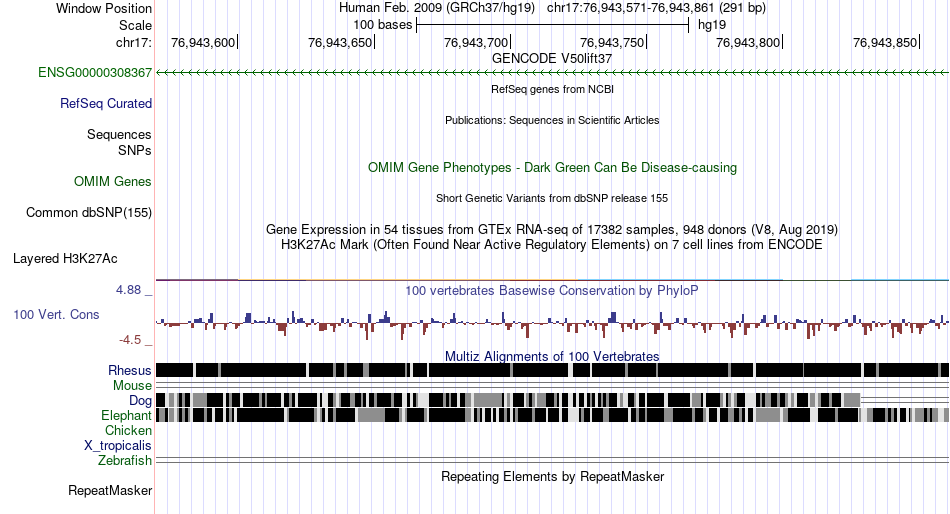Click the Window Position label
Screen dimensions: 950x514
(x=104, y=8)
